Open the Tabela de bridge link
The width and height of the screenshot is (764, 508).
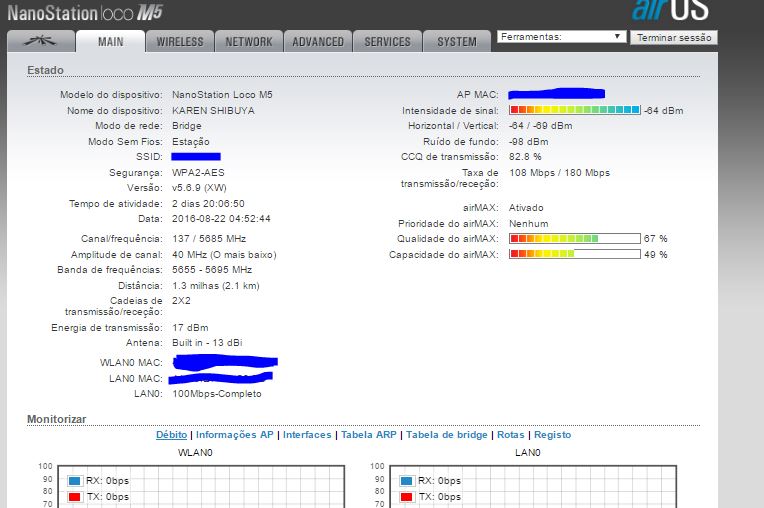(x=447, y=434)
